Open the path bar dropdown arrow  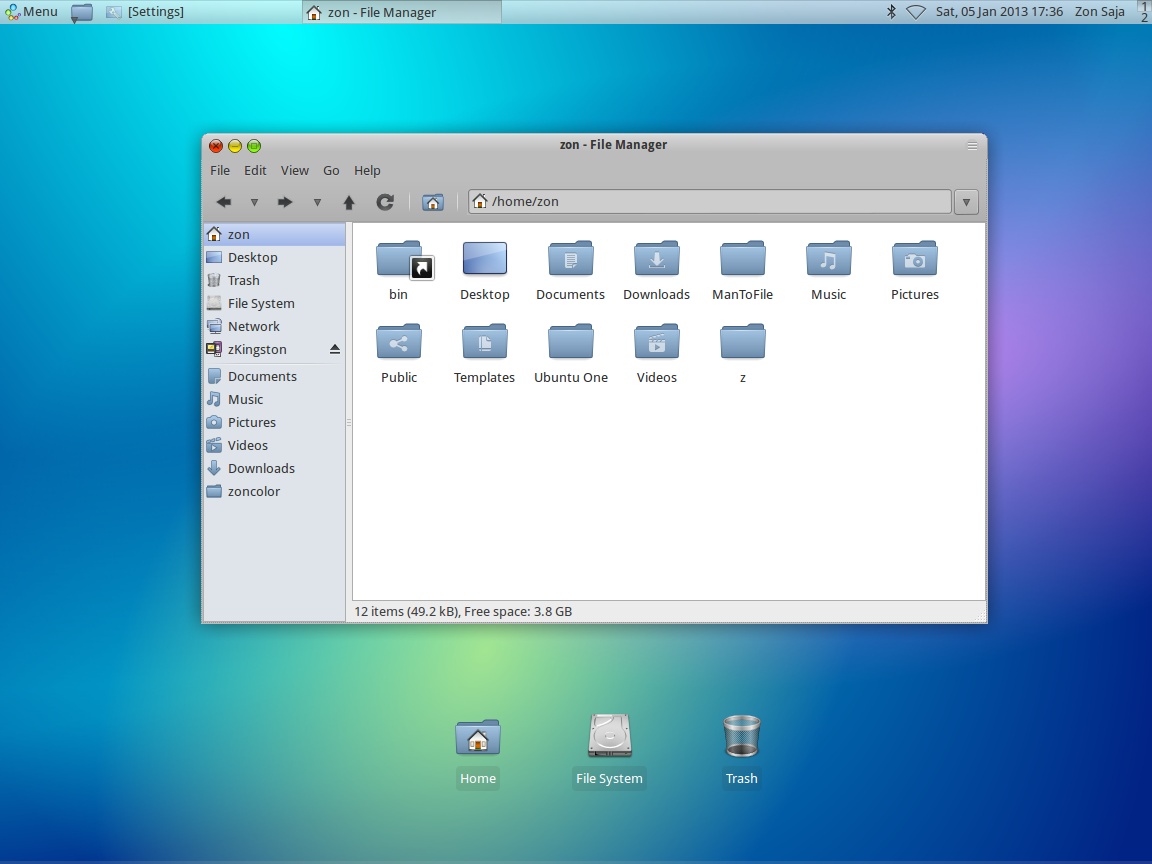[965, 201]
